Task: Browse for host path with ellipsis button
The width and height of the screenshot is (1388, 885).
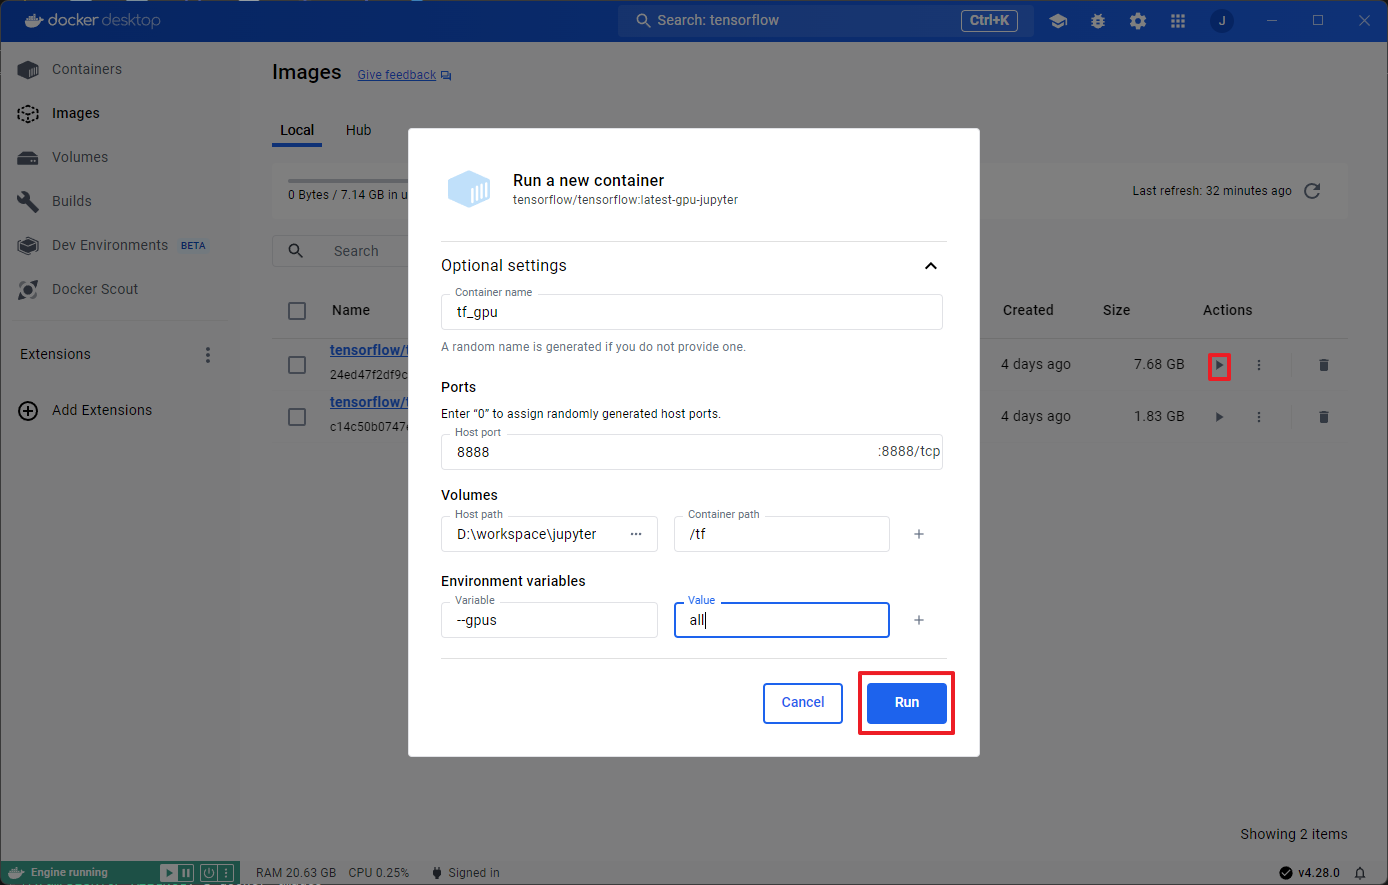Action: [636, 534]
